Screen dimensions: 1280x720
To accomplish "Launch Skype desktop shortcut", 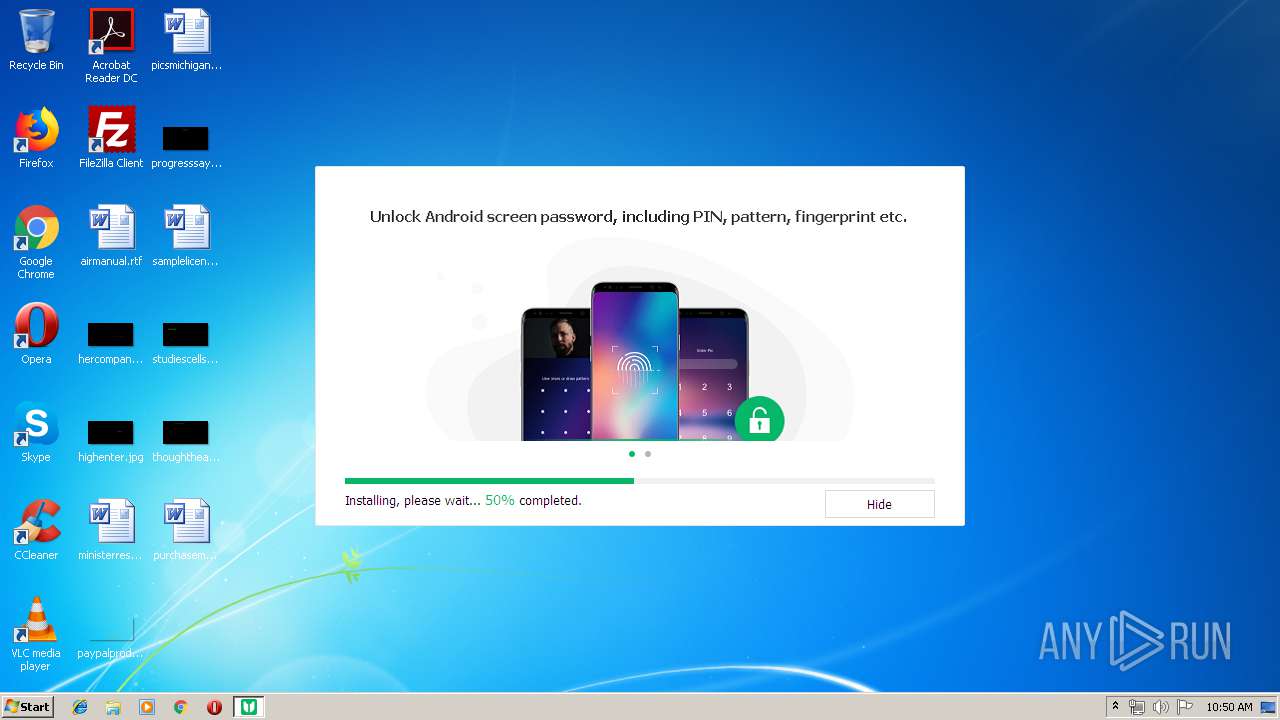I will pos(36,432).
